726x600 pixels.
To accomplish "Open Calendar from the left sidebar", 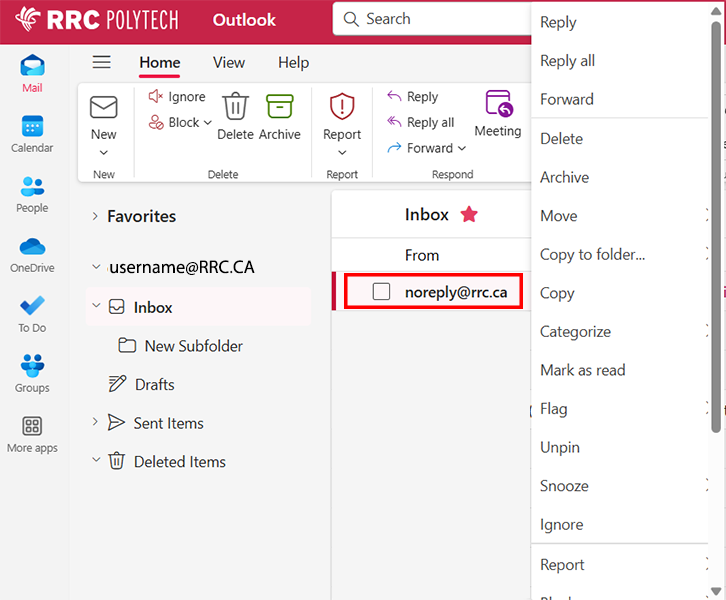I will coord(32,134).
